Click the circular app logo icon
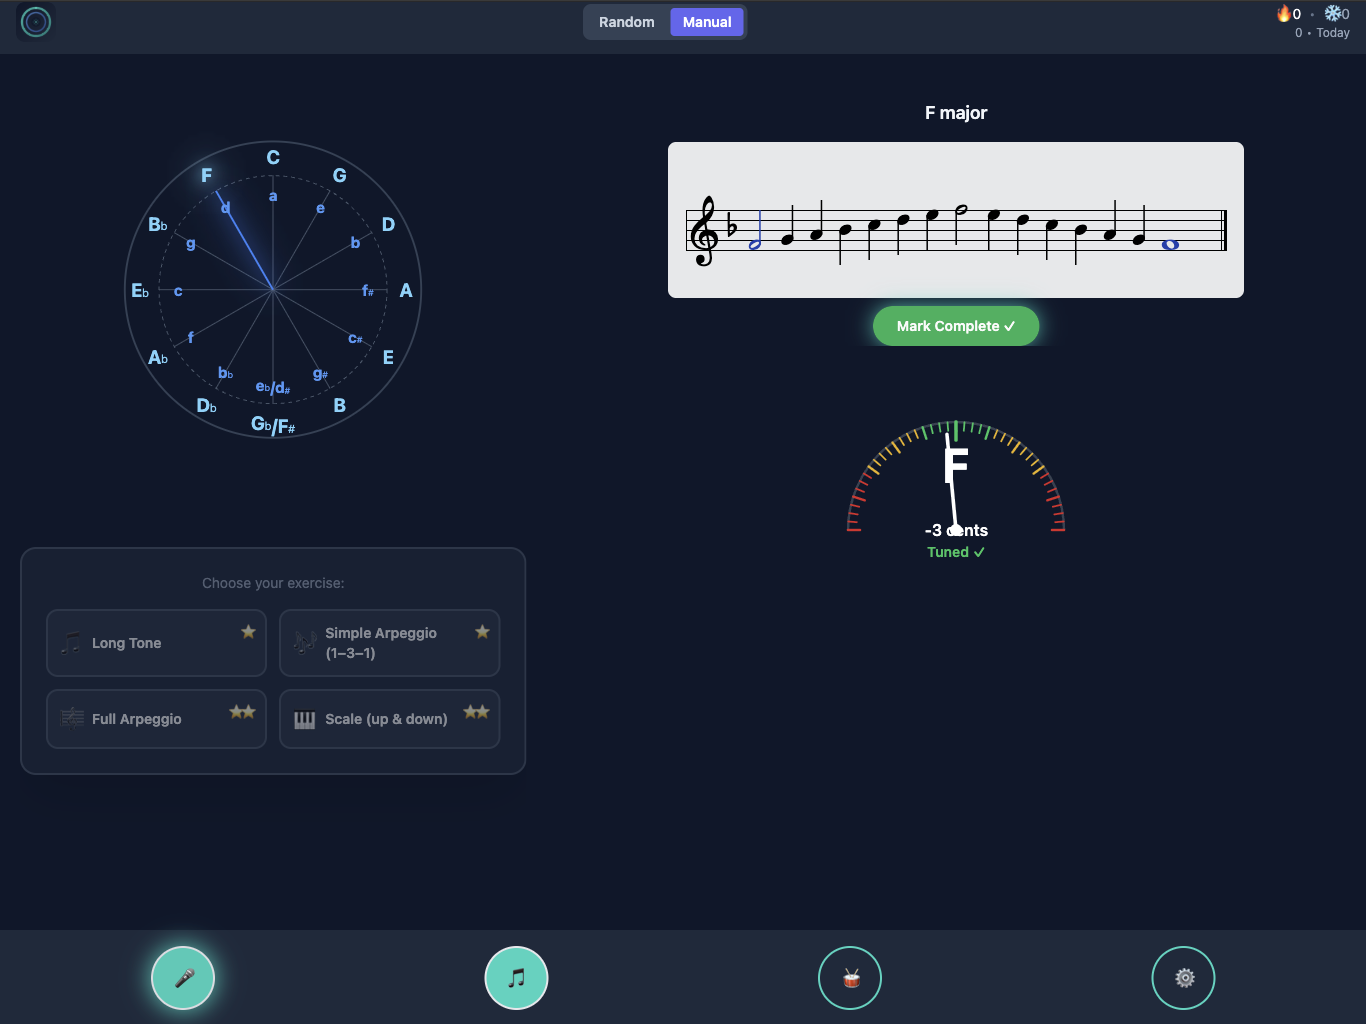This screenshot has width=1366, height=1024. 36,21
